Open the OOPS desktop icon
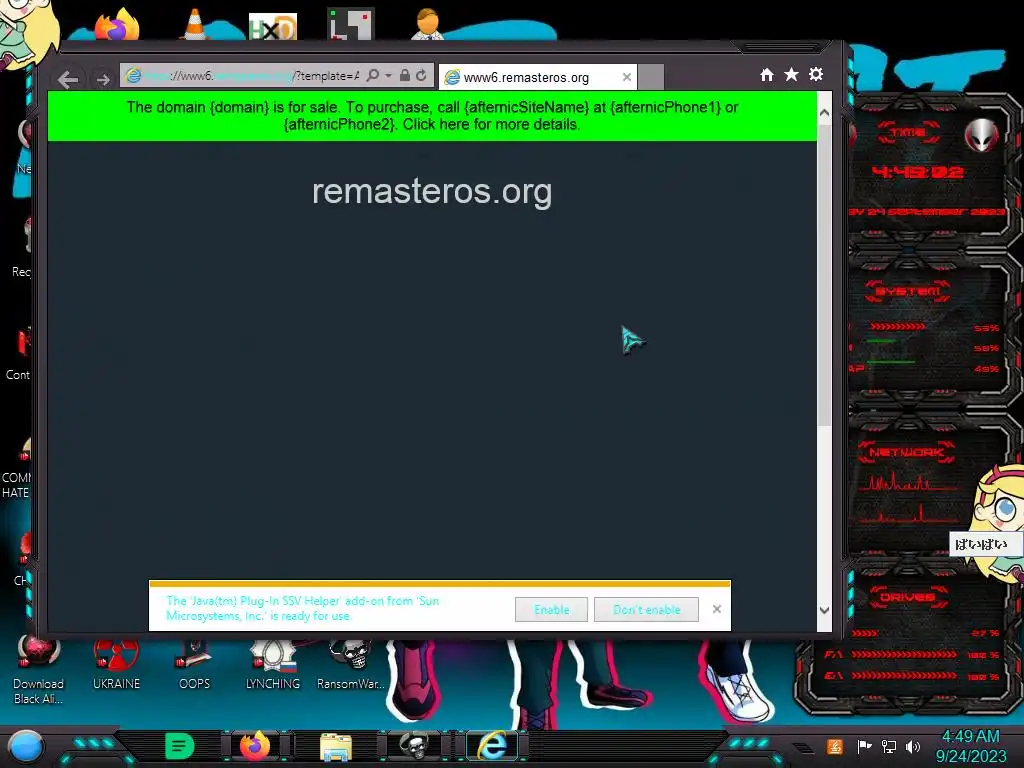 point(194,664)
